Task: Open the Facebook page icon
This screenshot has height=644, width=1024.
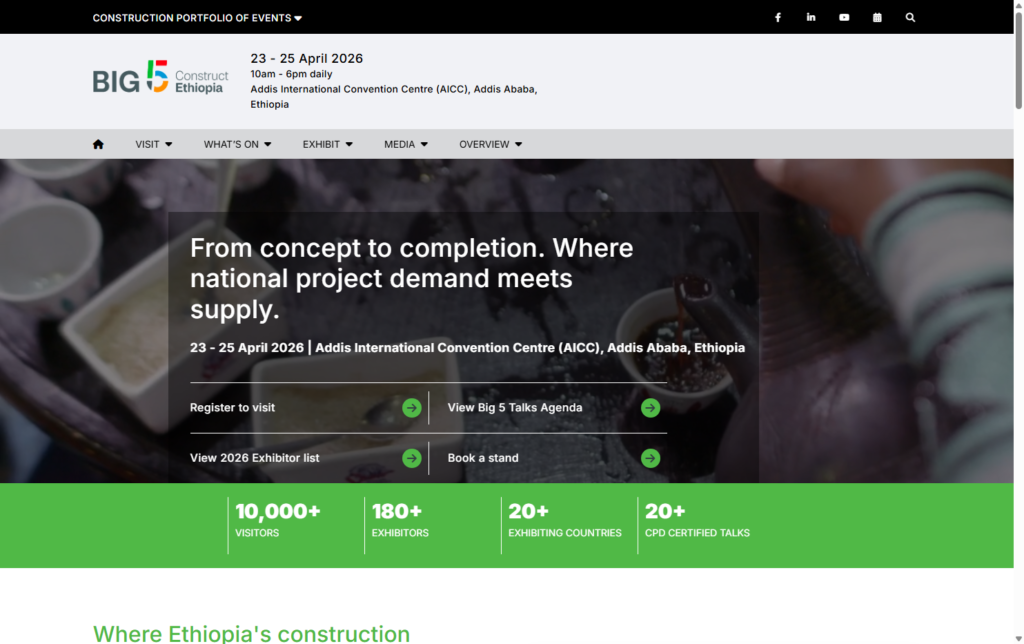Action: (x=778, y=17)
